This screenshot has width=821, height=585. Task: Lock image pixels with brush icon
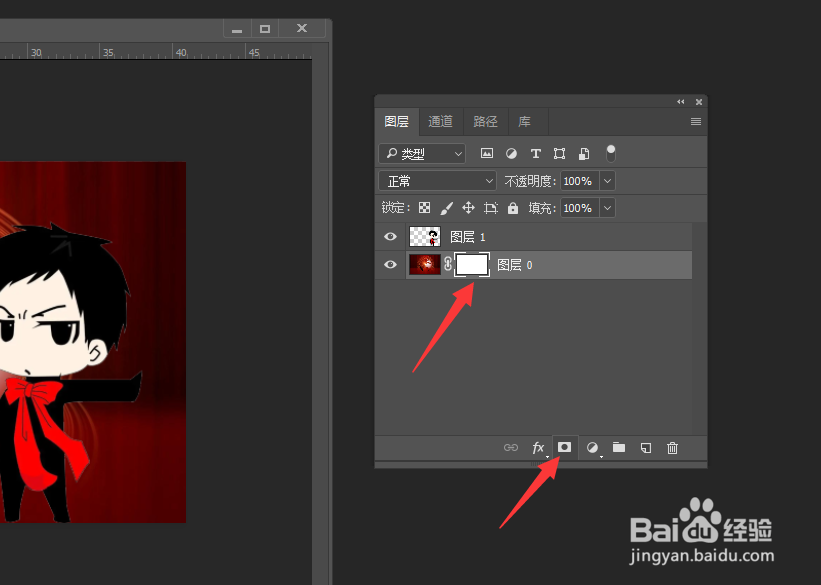click(x=447, y=208)
